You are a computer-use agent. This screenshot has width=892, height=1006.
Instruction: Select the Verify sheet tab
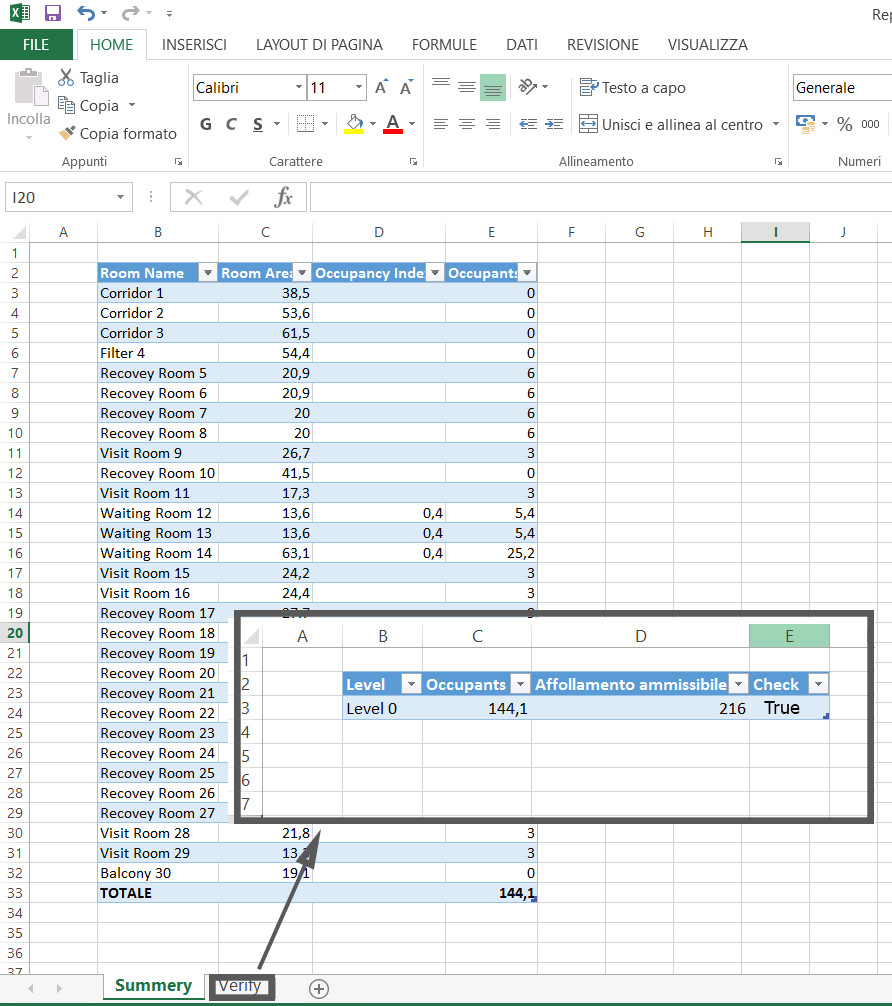point(241,986)
